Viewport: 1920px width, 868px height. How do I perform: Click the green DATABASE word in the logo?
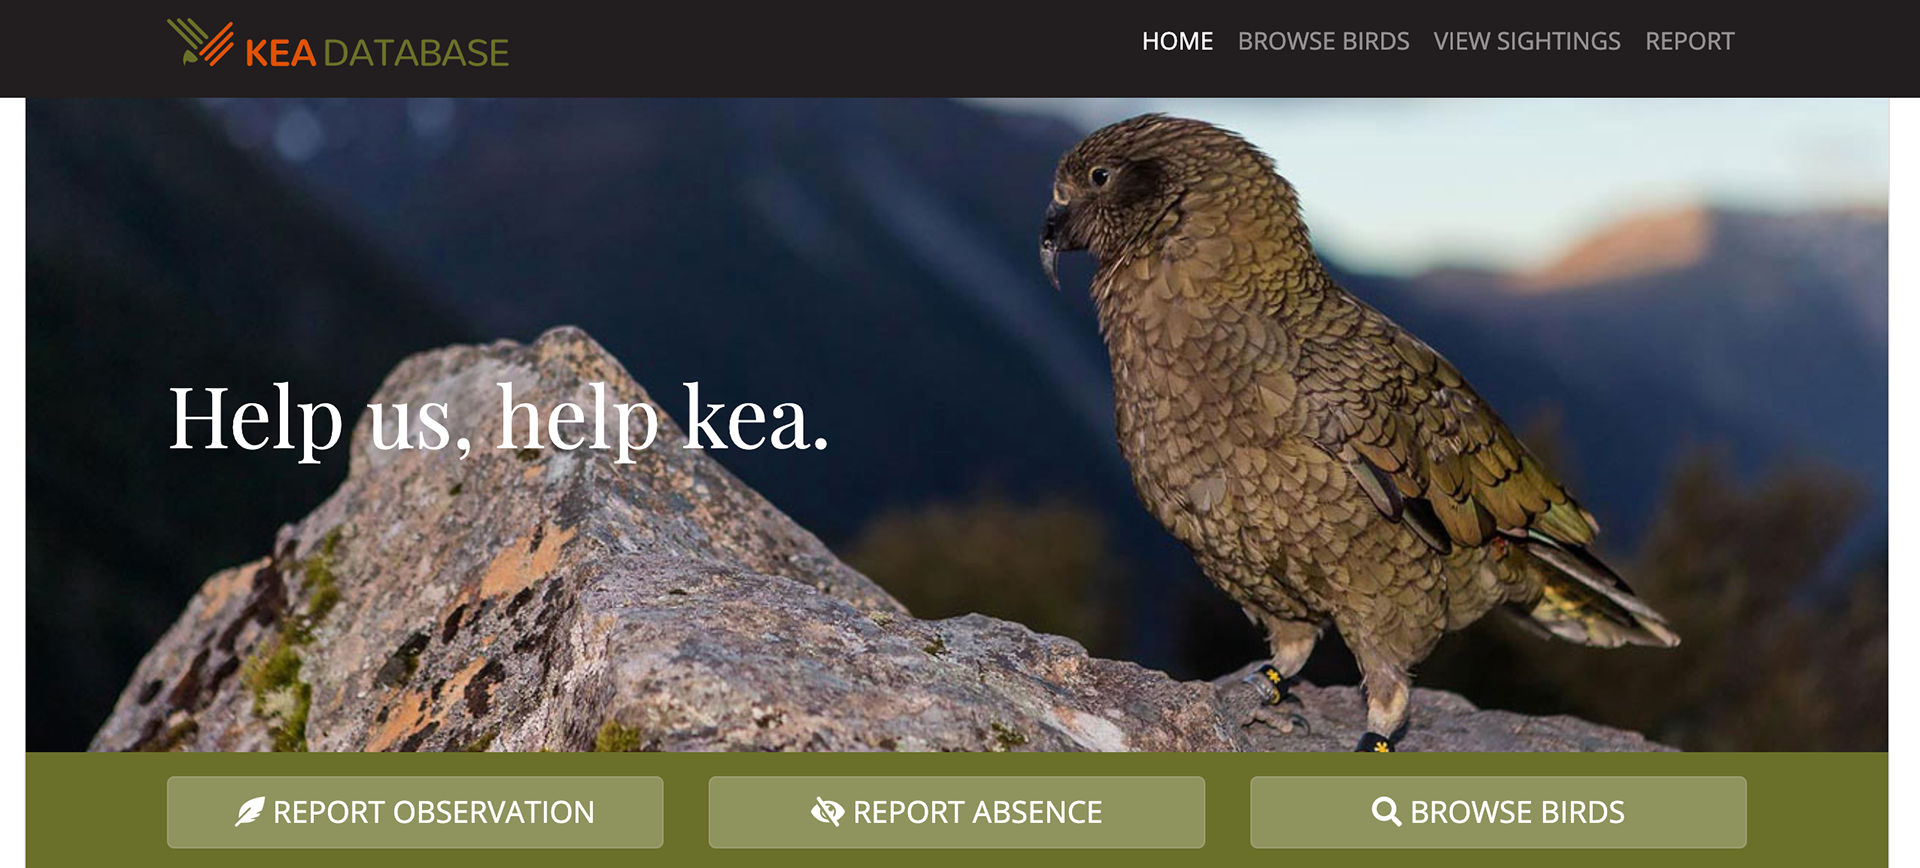[416, 52]
